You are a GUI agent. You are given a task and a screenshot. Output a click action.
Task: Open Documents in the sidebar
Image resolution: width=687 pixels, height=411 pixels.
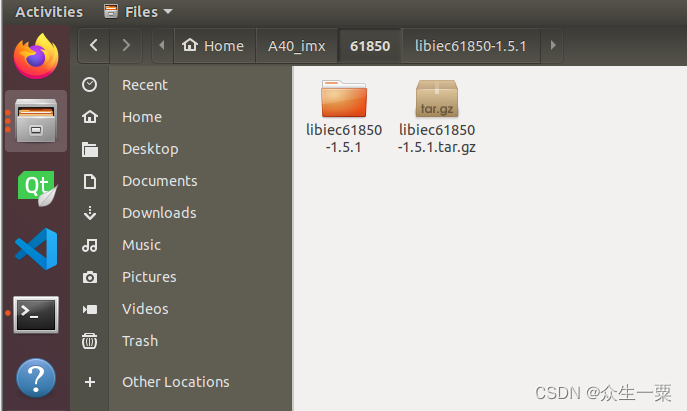tap(160, 181)
